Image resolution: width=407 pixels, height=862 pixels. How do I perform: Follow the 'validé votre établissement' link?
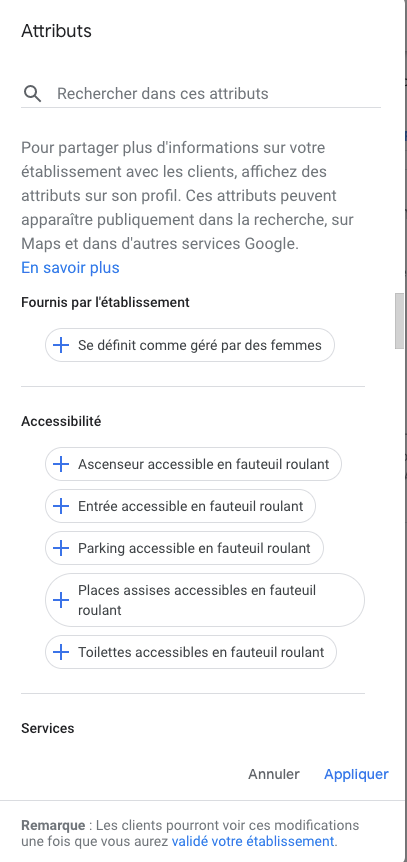pyautogui.click(x=253, y=841)
